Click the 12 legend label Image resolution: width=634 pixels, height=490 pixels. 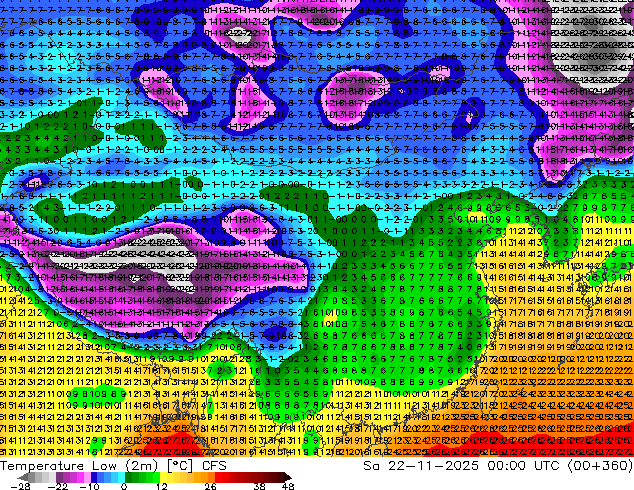coord(162,486)
